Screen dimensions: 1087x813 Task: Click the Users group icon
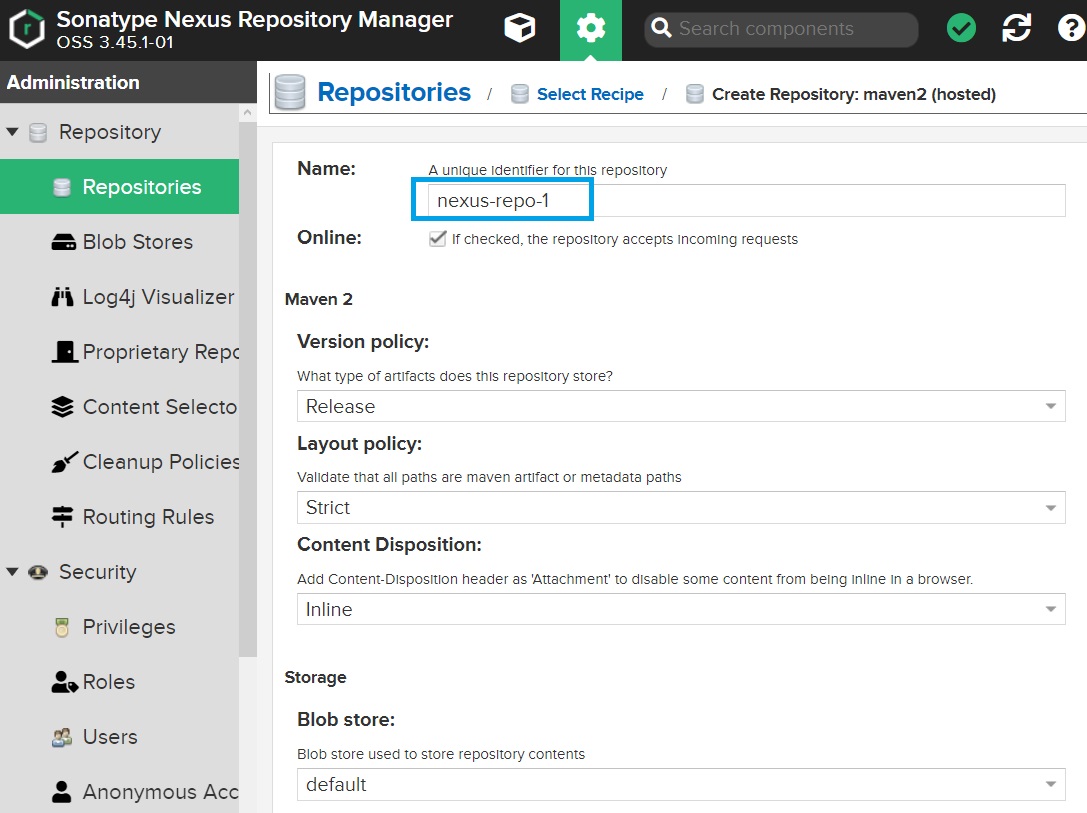point(62,737)
